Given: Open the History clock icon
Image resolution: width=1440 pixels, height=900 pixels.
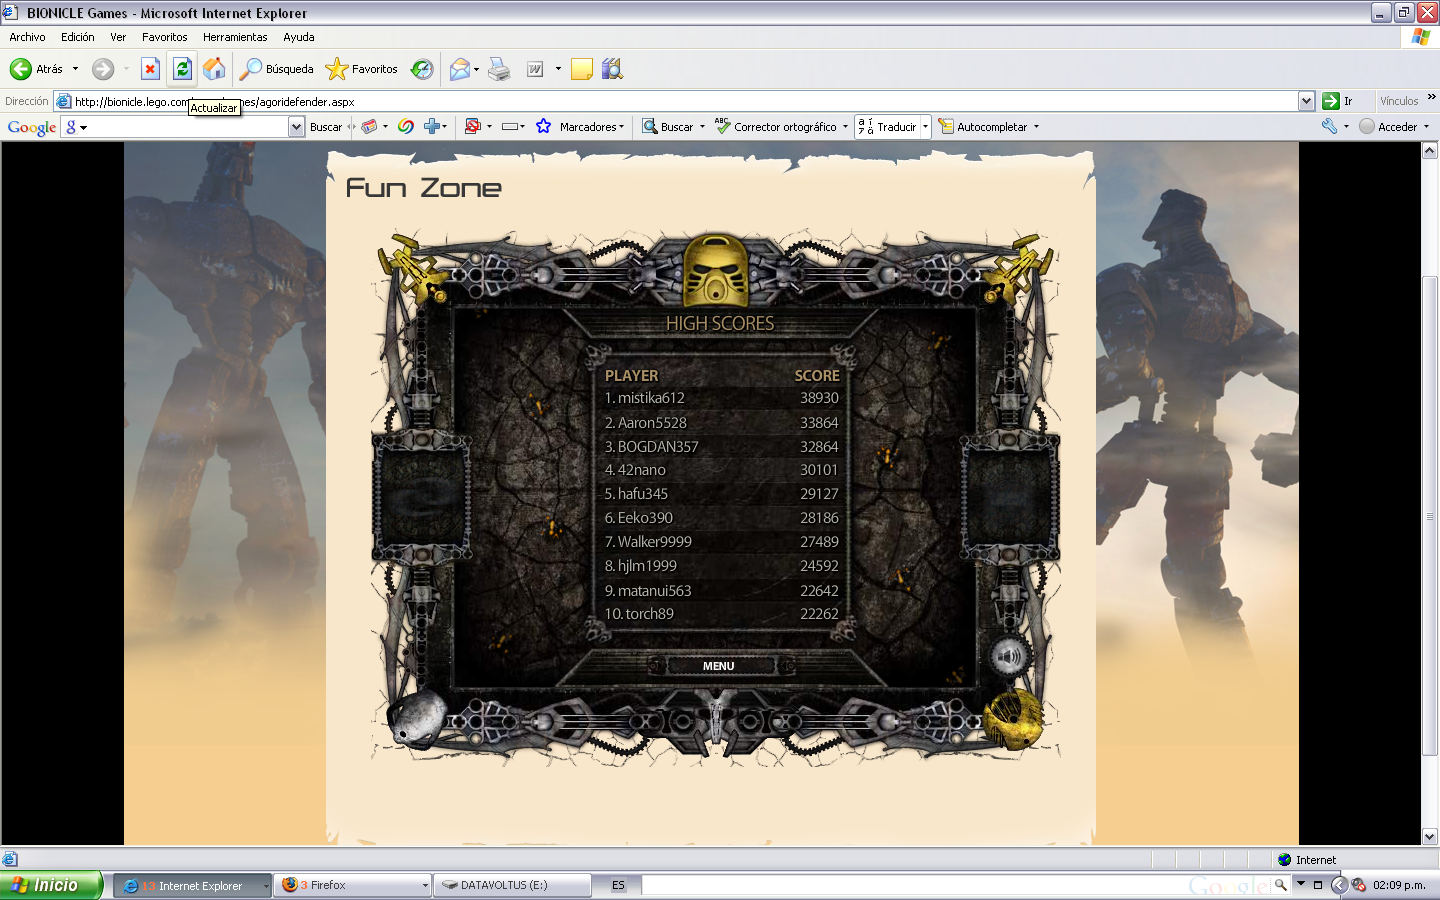Looking at the screenshot, I should click(x=422, y=69).
